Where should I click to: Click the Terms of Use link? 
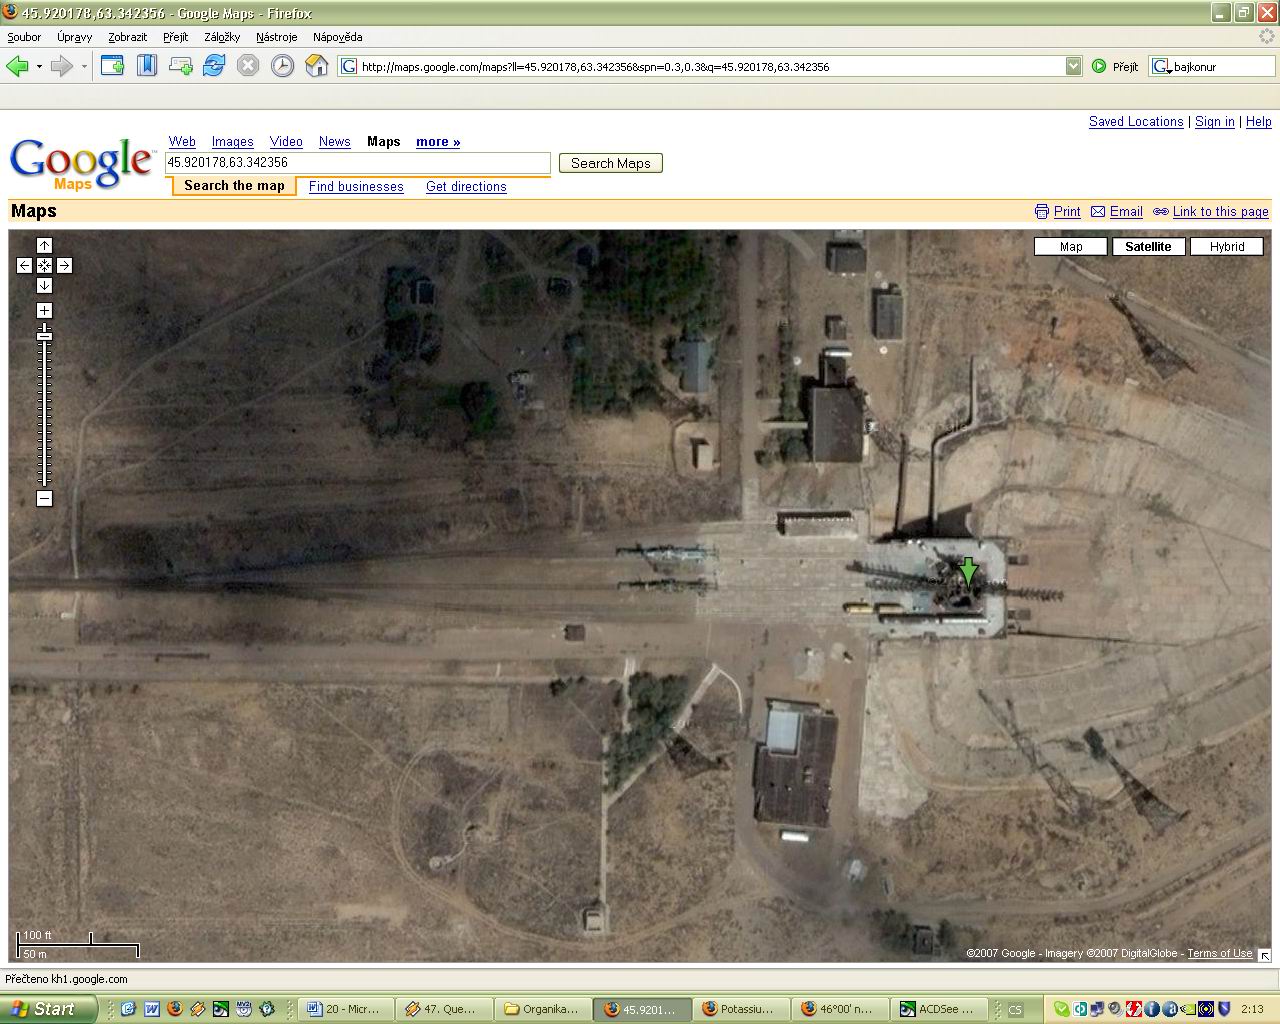(1219, 953)
